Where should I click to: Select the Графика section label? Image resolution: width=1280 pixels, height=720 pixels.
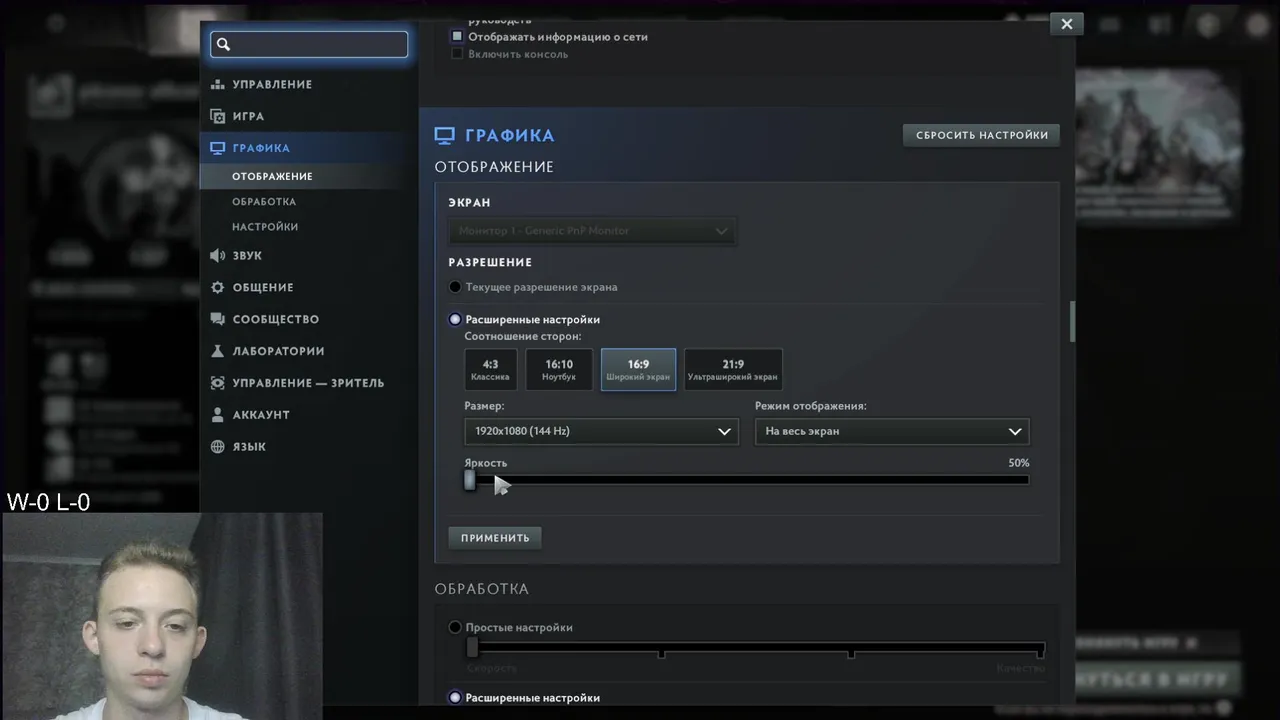[x=261, y=148]
